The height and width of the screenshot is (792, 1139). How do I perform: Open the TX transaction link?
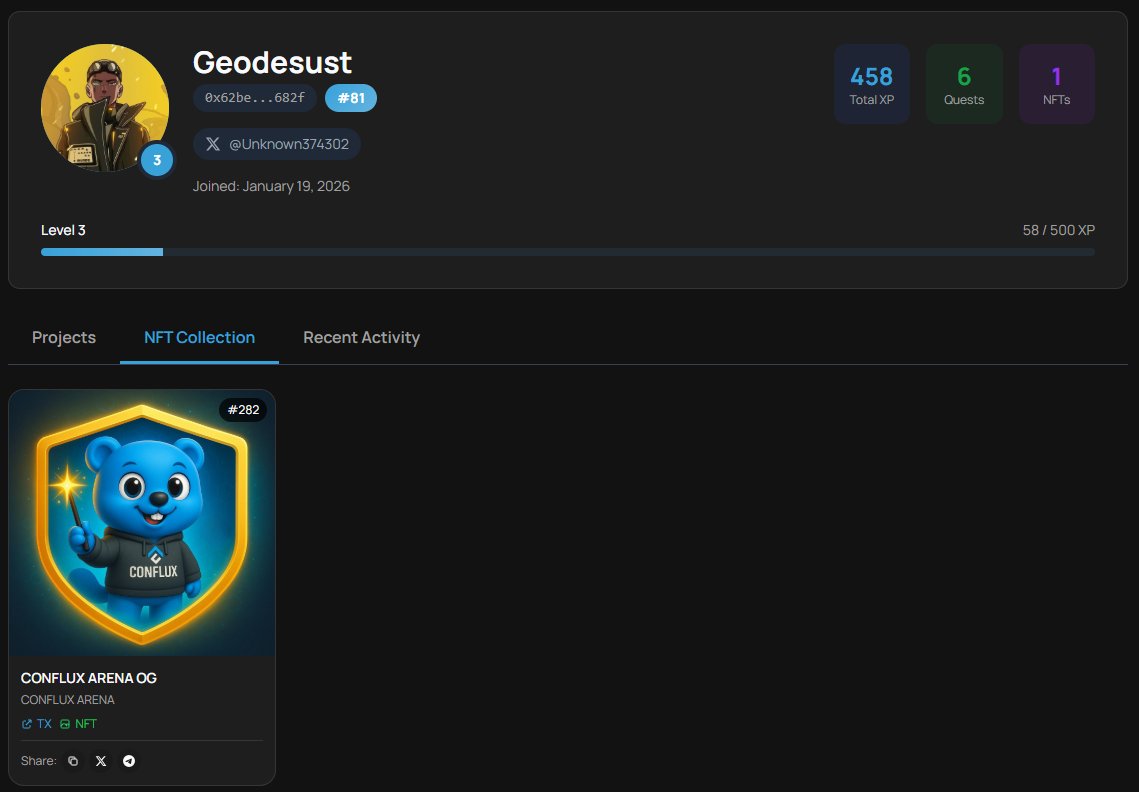[x=37, y=724]
